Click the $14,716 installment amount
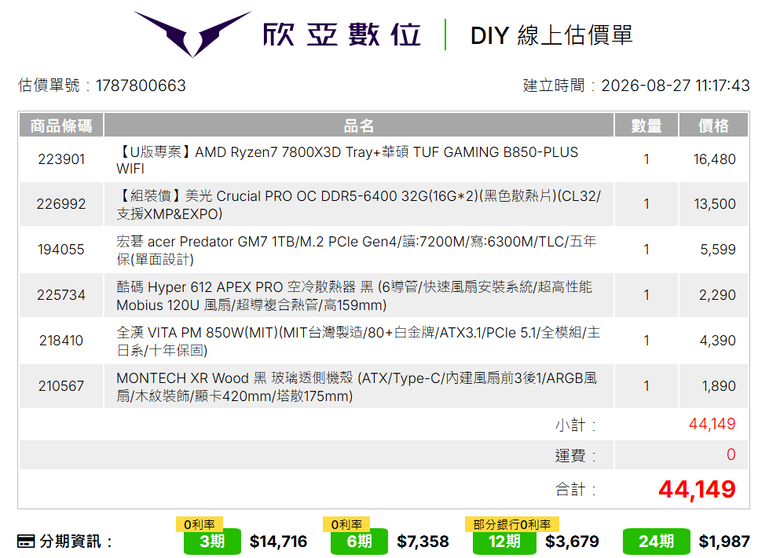Viewport: 780px width, 558px height. 279,541
